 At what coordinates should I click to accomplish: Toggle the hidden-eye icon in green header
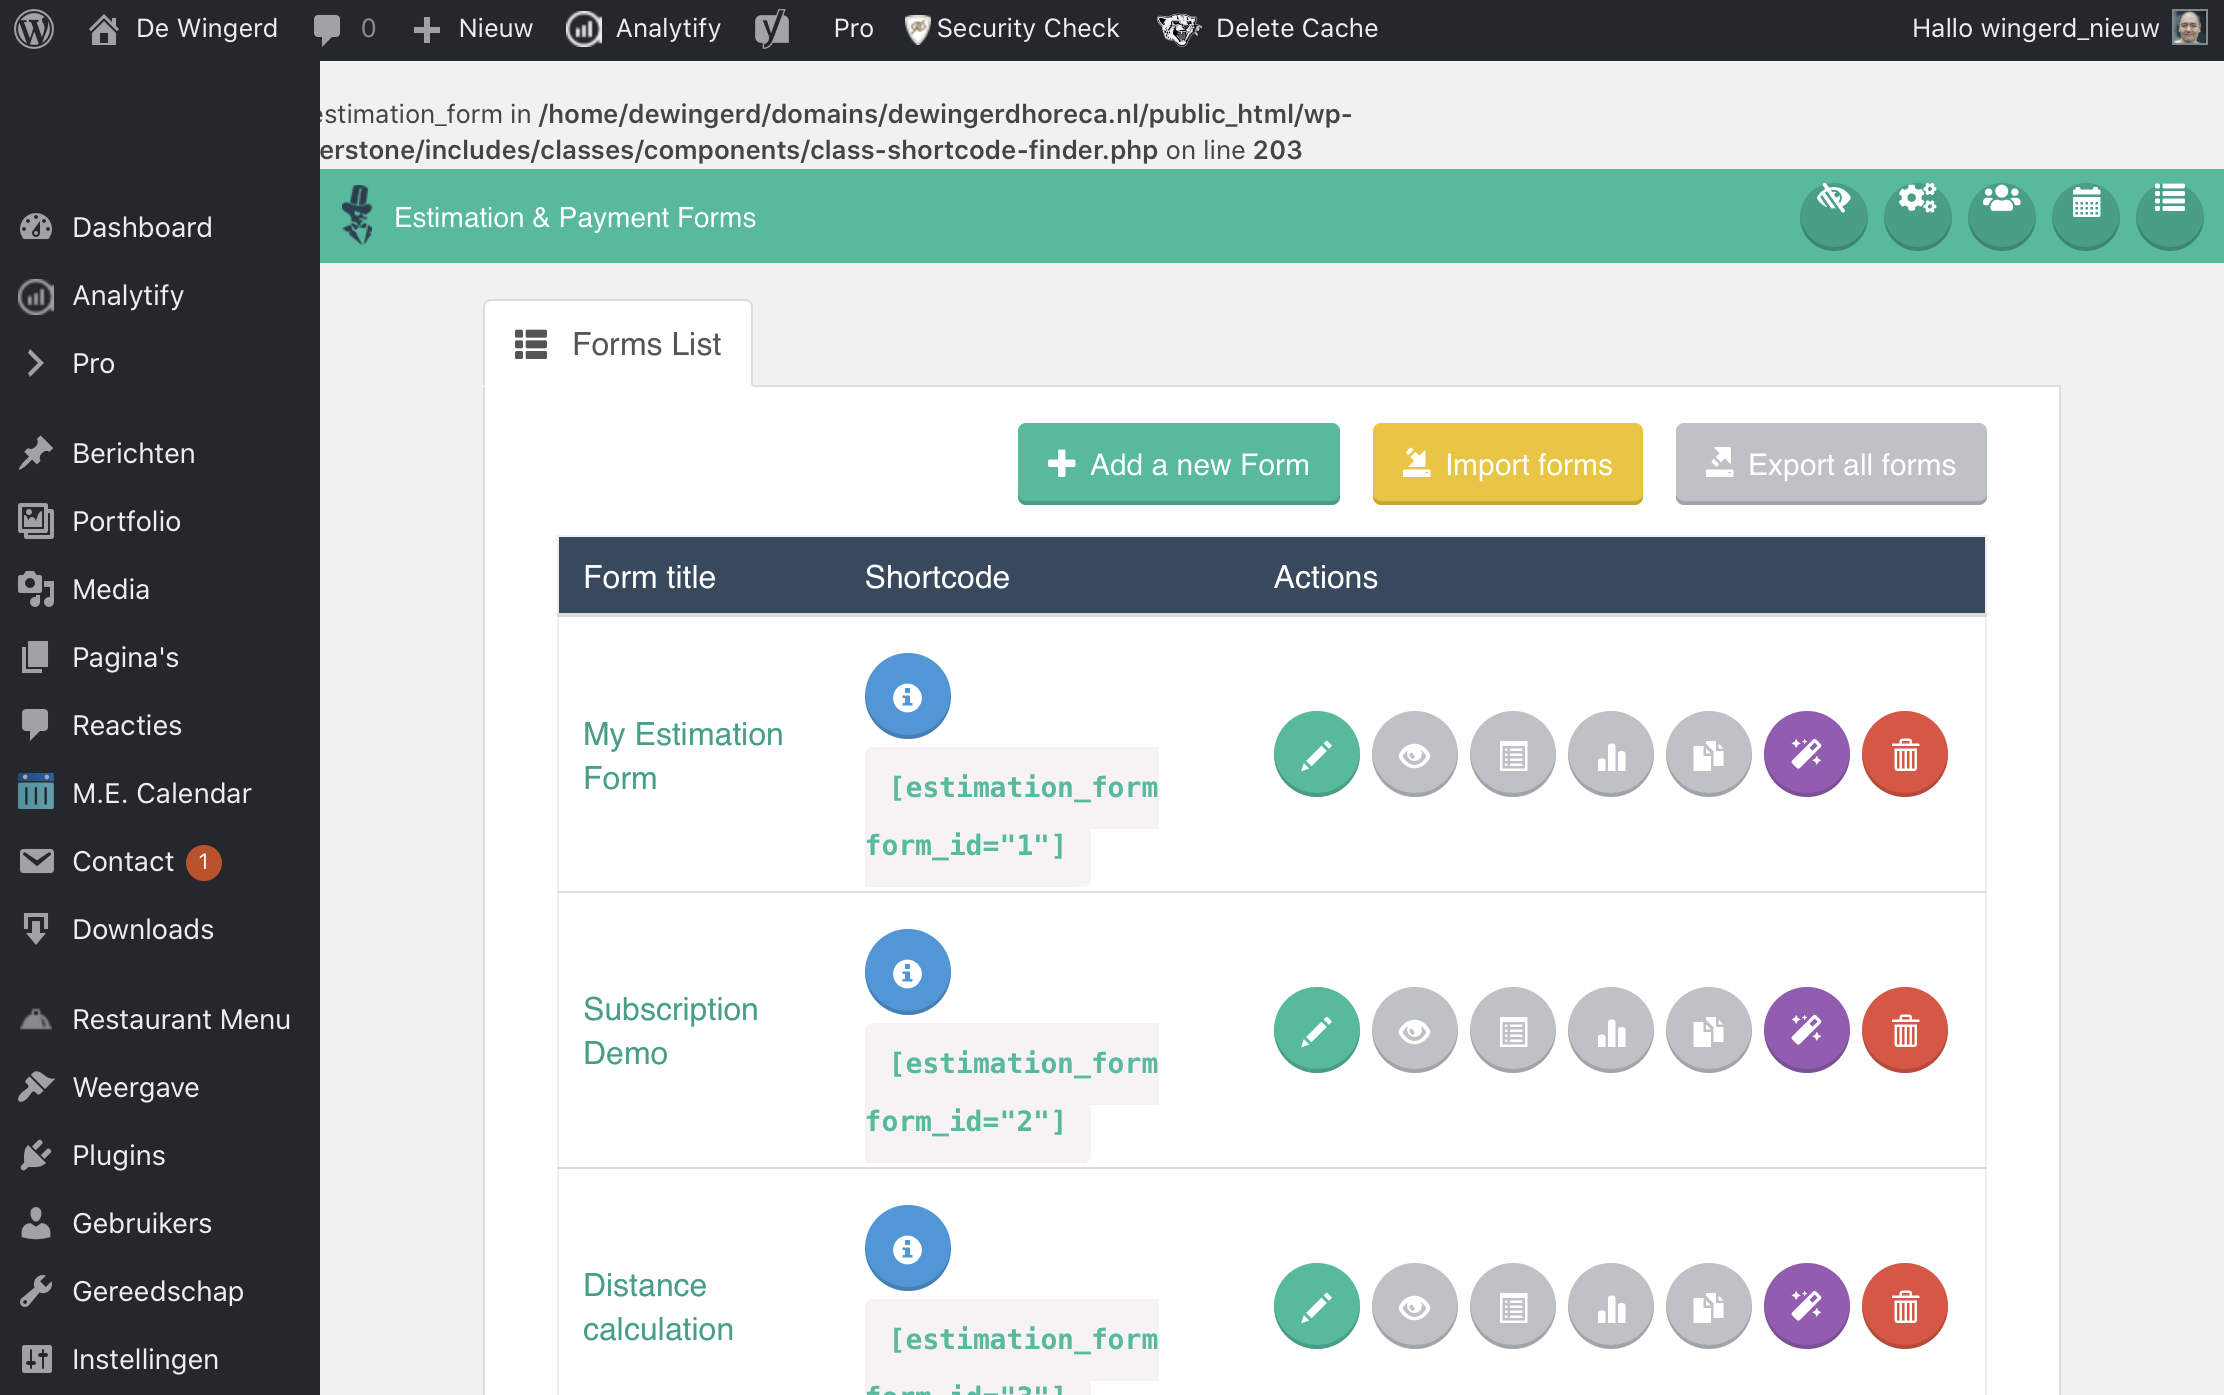(x=1833, y=214)
